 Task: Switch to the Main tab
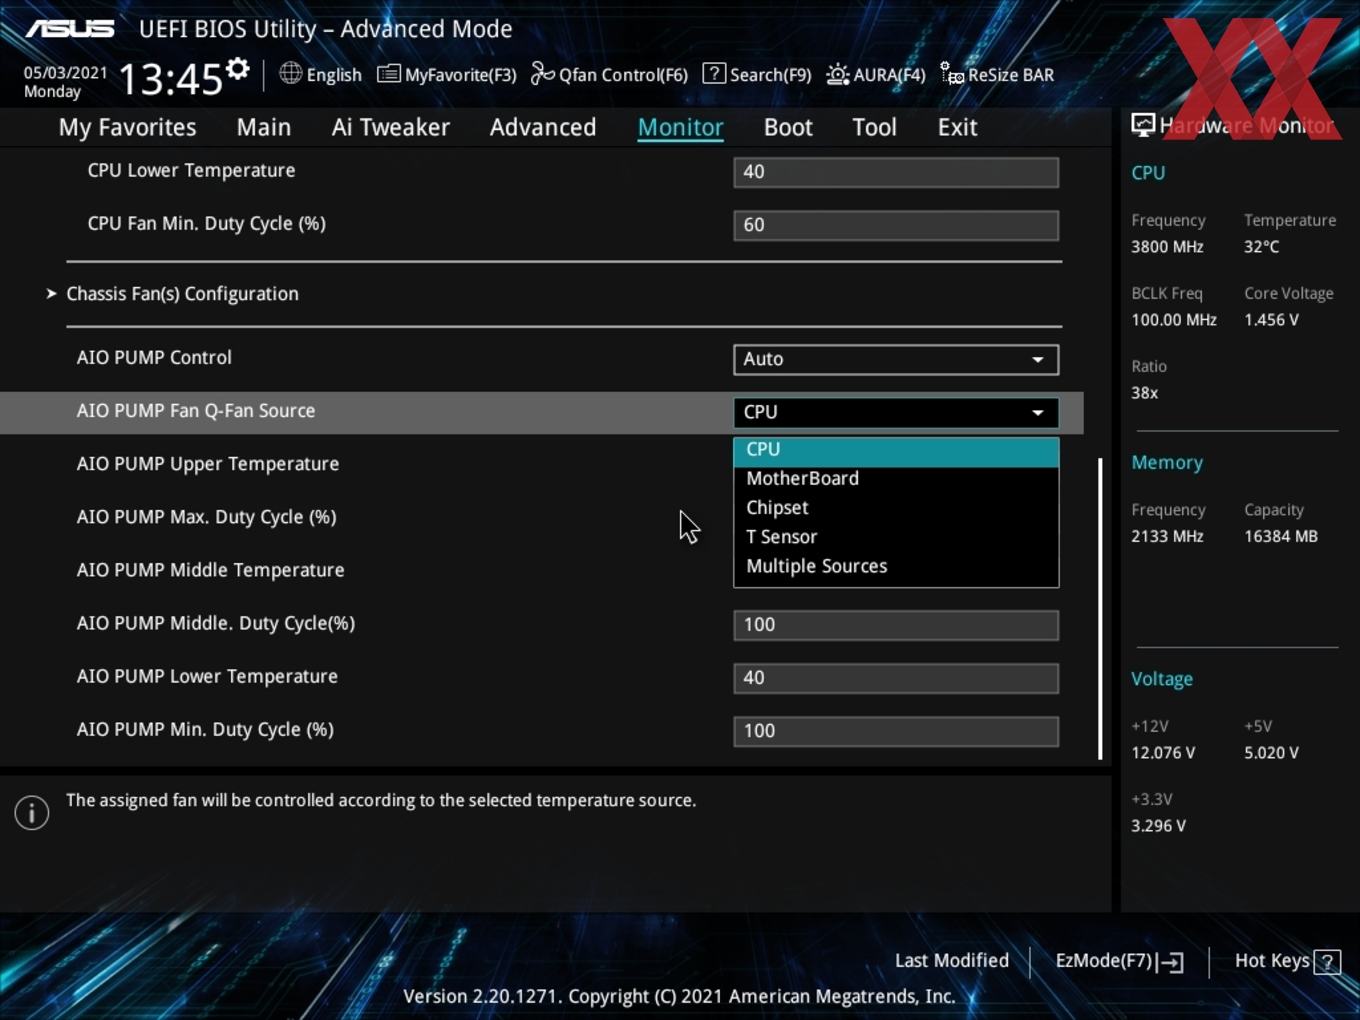(x=264, y=127)
